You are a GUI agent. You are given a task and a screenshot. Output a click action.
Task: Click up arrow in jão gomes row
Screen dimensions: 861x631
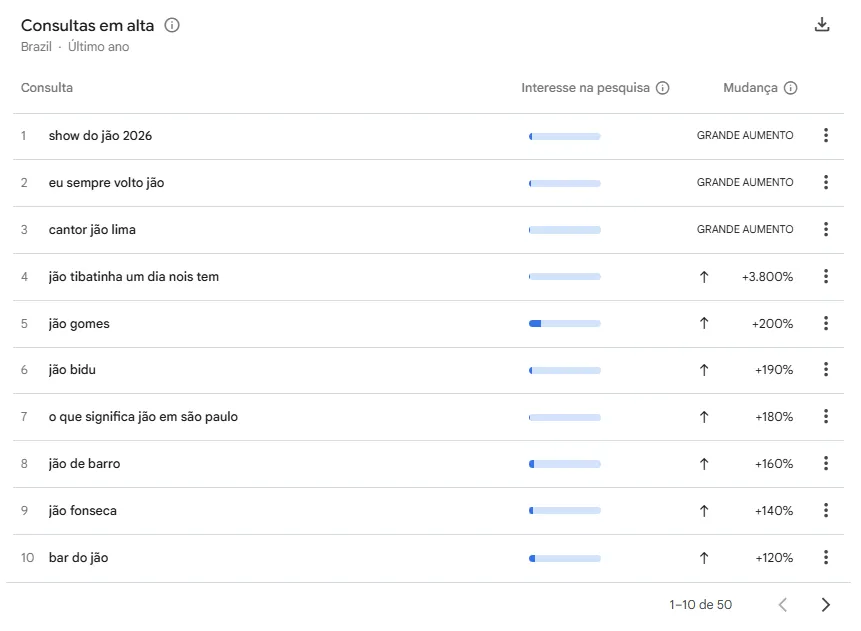point(704,323)
